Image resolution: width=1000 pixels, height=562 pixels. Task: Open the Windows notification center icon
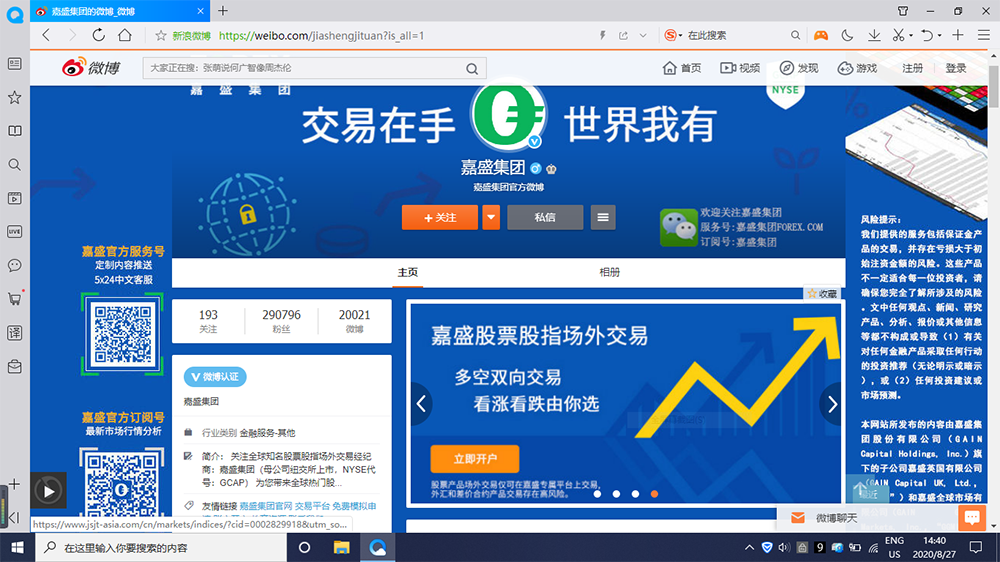[x=976, y=547]
